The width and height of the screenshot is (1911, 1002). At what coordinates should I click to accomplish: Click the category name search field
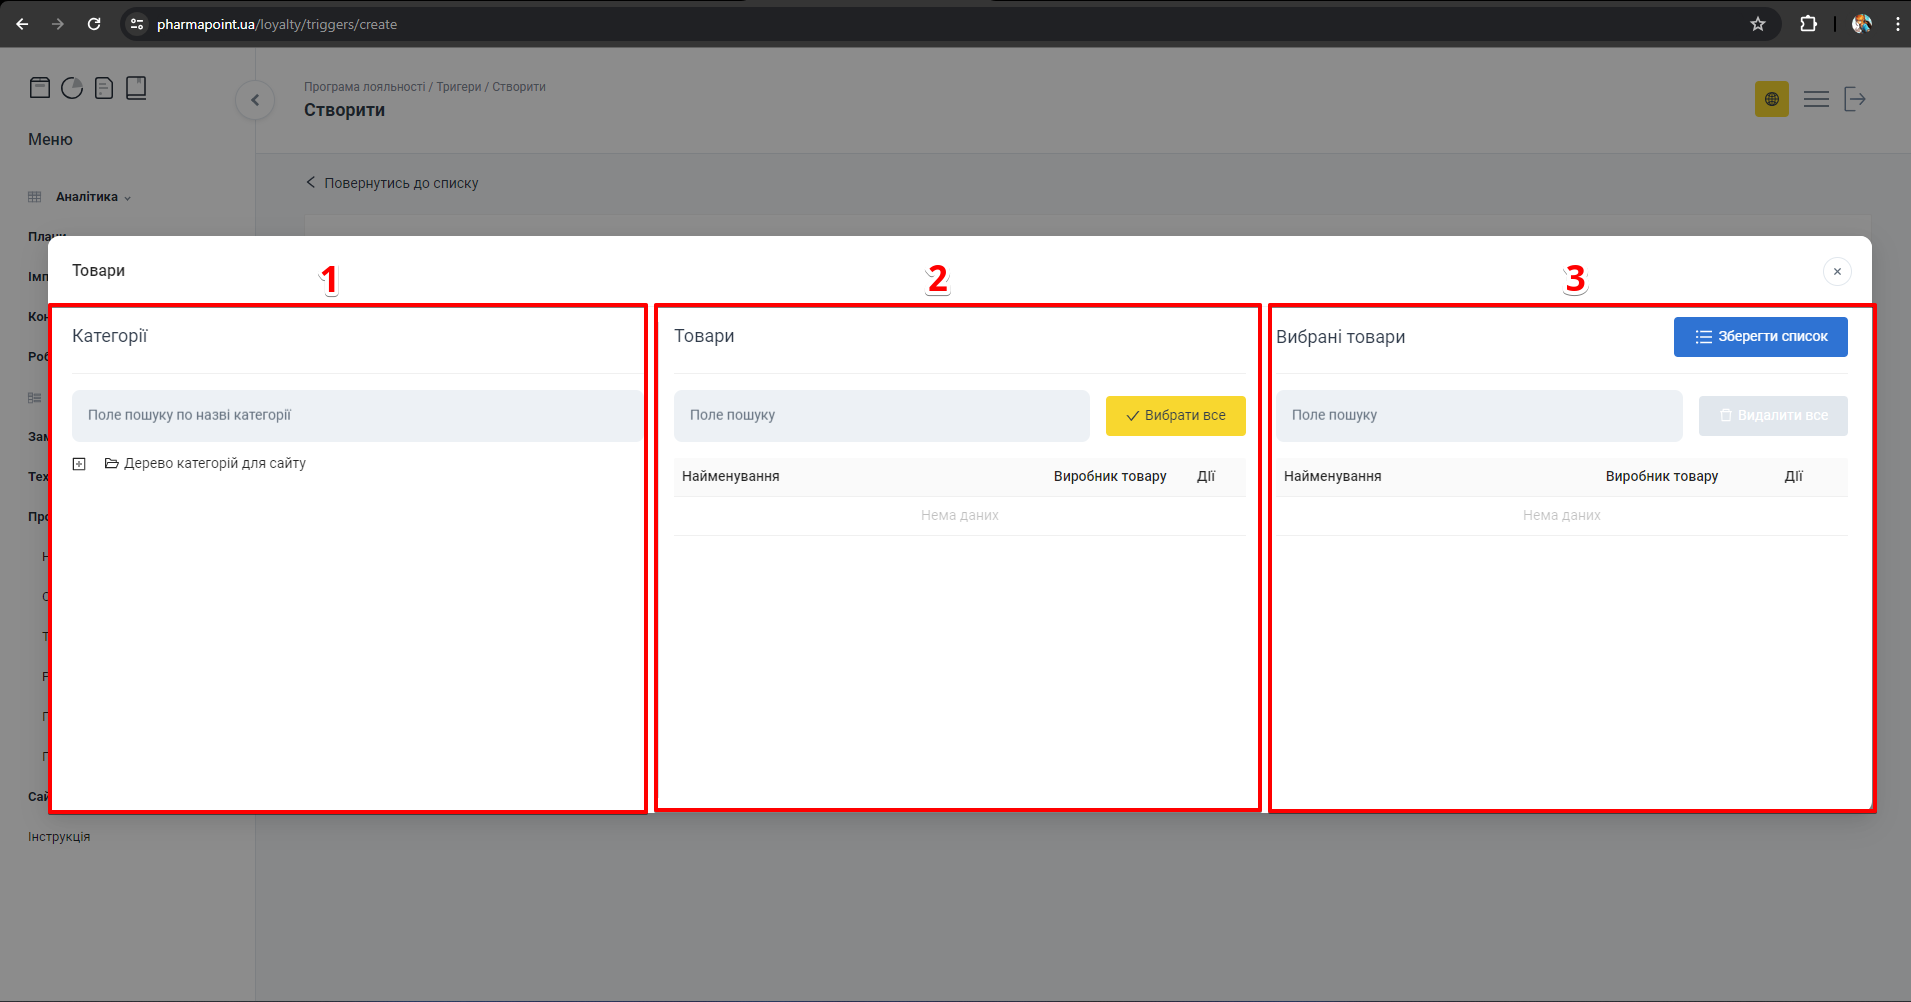pyautogui.click(x=357, y=416)
